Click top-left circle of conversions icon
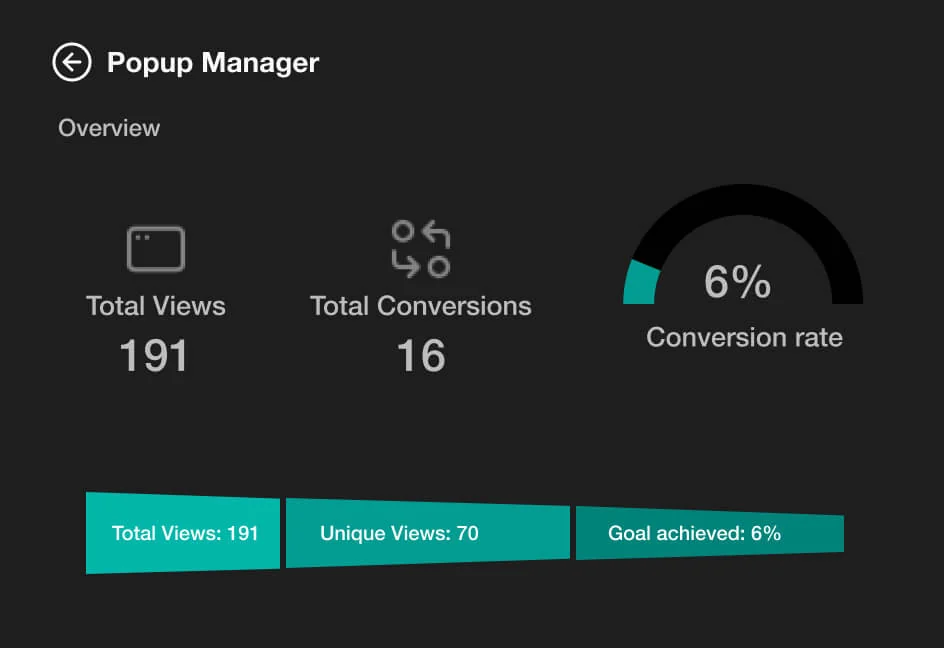 403,233
